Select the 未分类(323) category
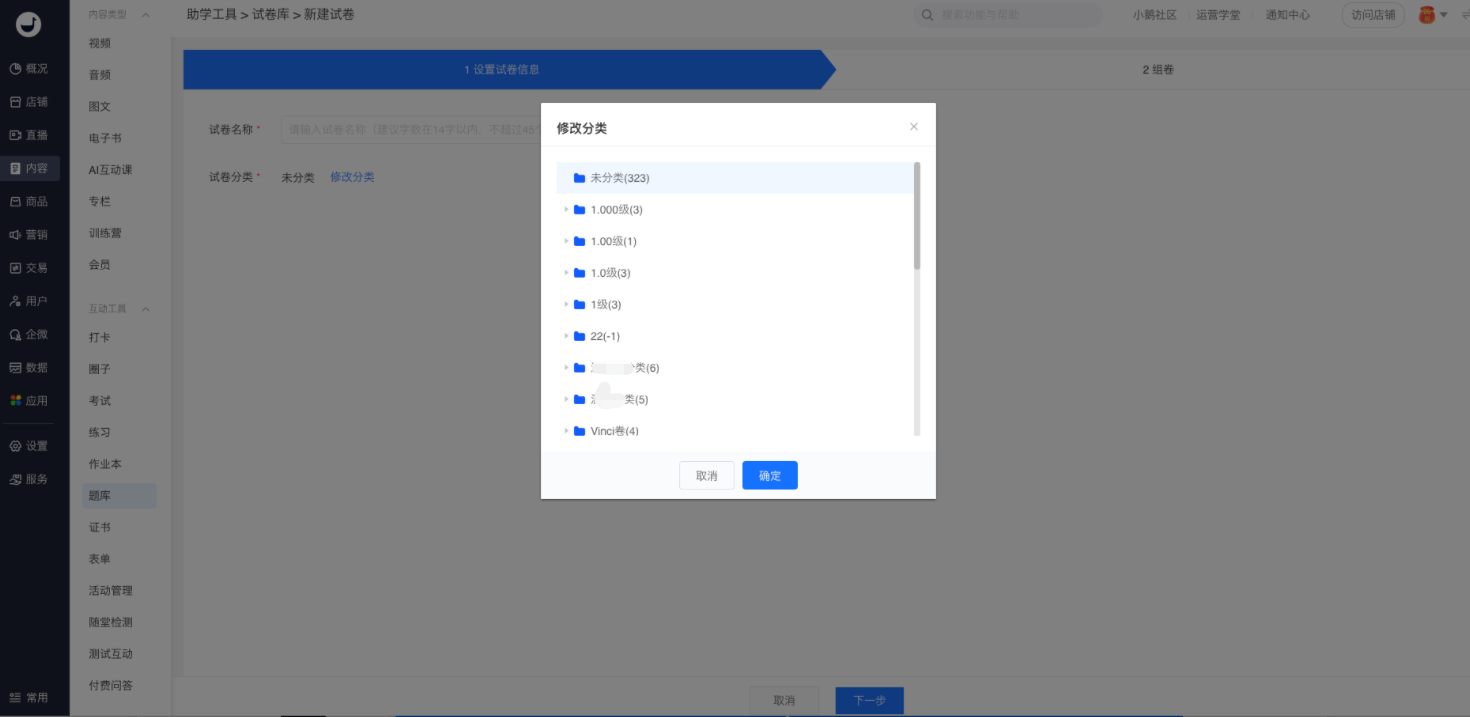The image size is (1470, 717). (x=735, y=178)
